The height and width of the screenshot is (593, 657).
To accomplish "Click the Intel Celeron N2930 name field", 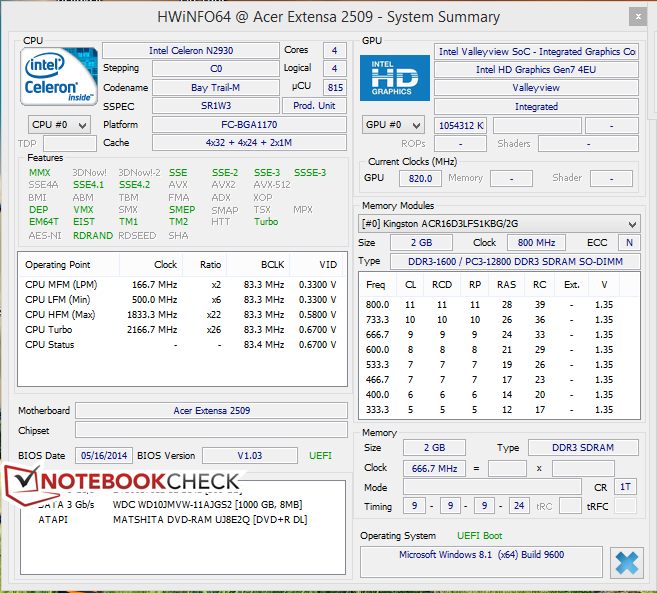I will (191, 51).
